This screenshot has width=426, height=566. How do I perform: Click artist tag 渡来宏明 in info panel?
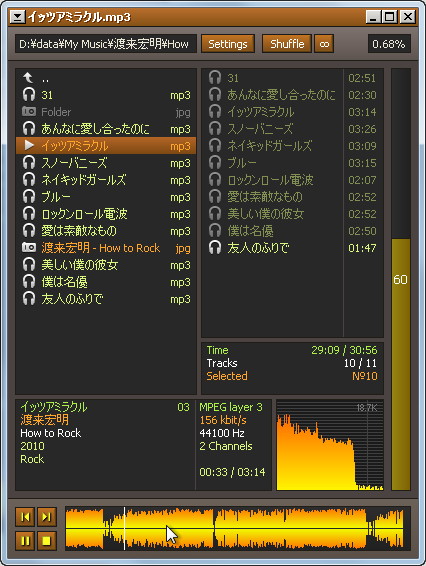44,420
